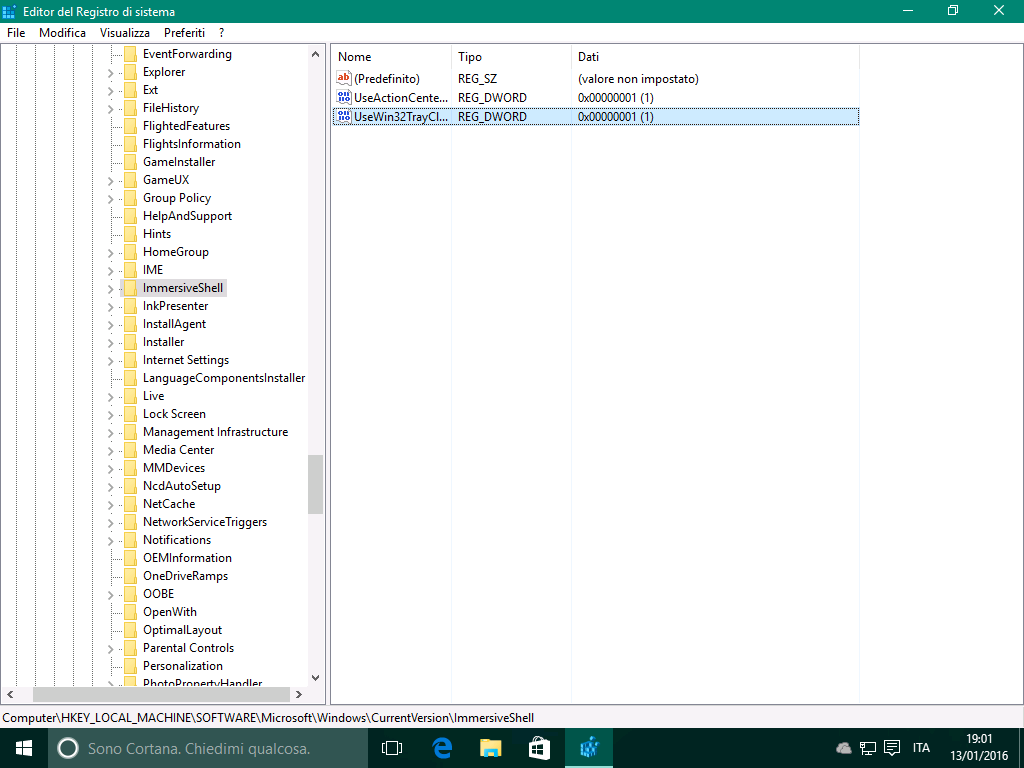Select the OneDriveRamps key
Viewport: 1024px width, 768px height.
coord(185,576)
